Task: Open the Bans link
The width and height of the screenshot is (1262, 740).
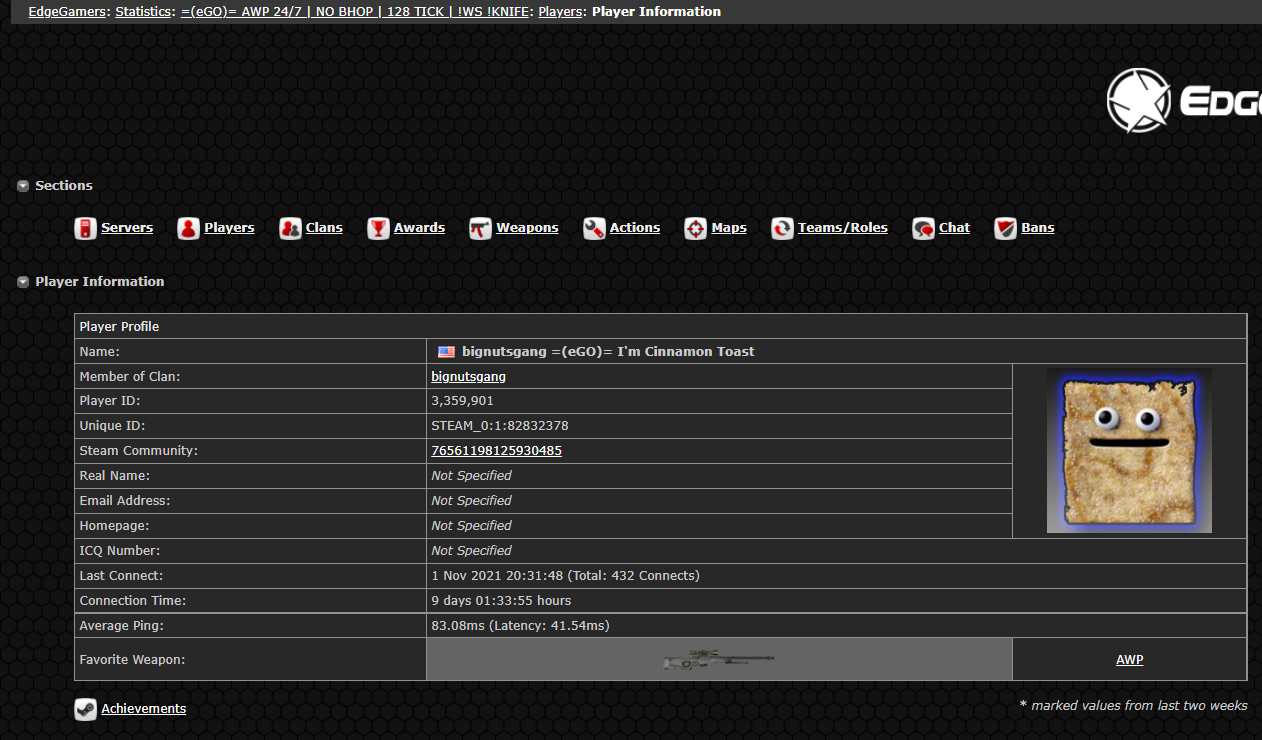Action: click(x=1037, y=228)
